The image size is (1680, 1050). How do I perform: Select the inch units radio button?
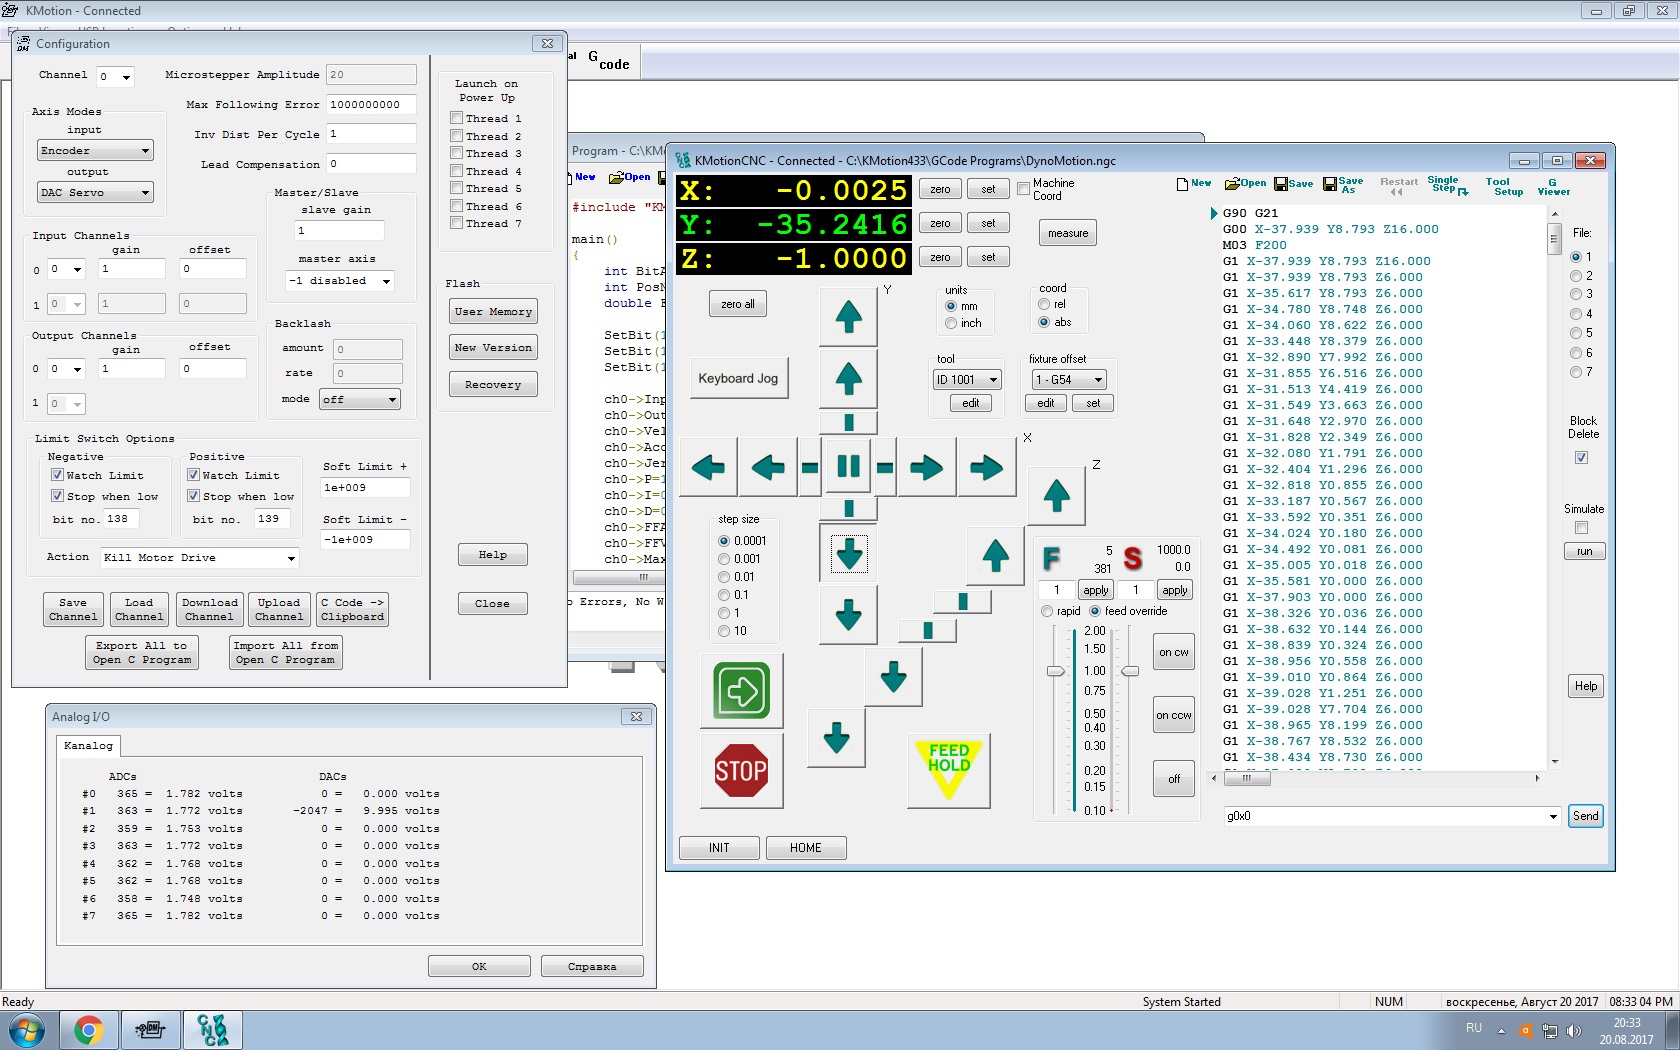point(951,323)
